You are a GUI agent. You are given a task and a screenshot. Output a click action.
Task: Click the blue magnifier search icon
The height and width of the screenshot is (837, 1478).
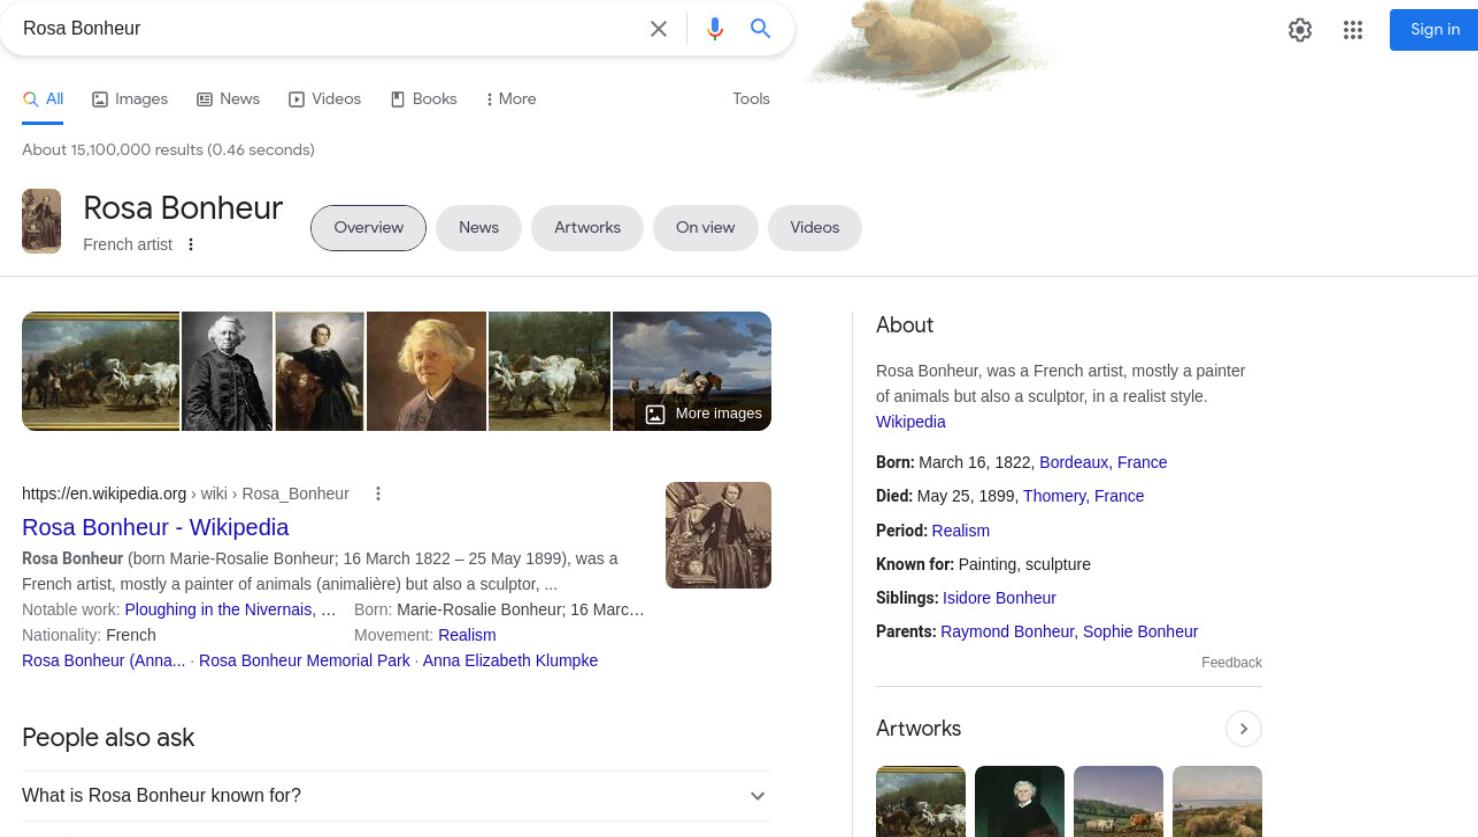tap(761, 28)
